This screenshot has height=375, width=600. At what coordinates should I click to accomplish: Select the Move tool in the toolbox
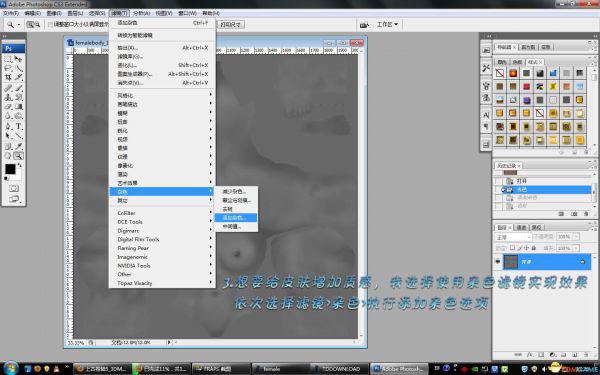click(x=18, y=59)
